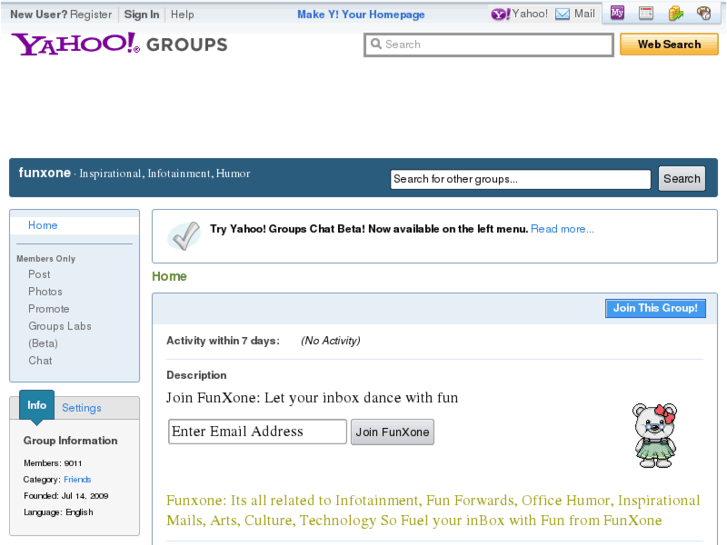727x545 pixels.
Task: Click the checkmark icon in Chat Beta notice
Action: click(x=184, y=236)
